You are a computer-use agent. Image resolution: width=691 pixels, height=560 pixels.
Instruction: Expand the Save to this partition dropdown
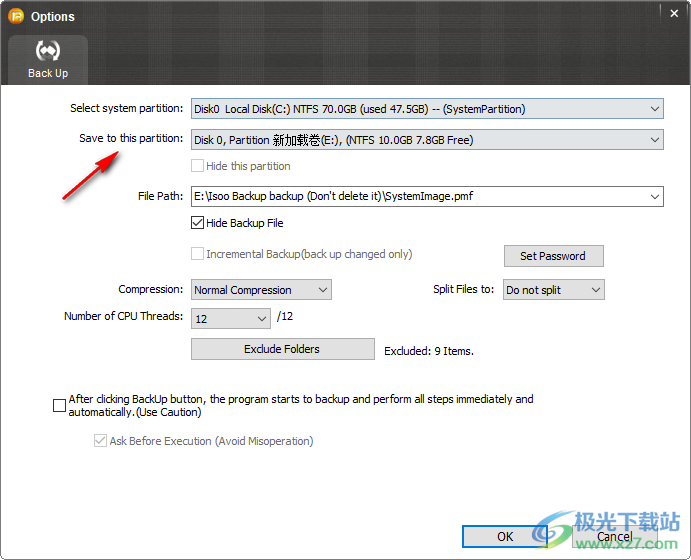pyautogui.click(x=654, y=140)
